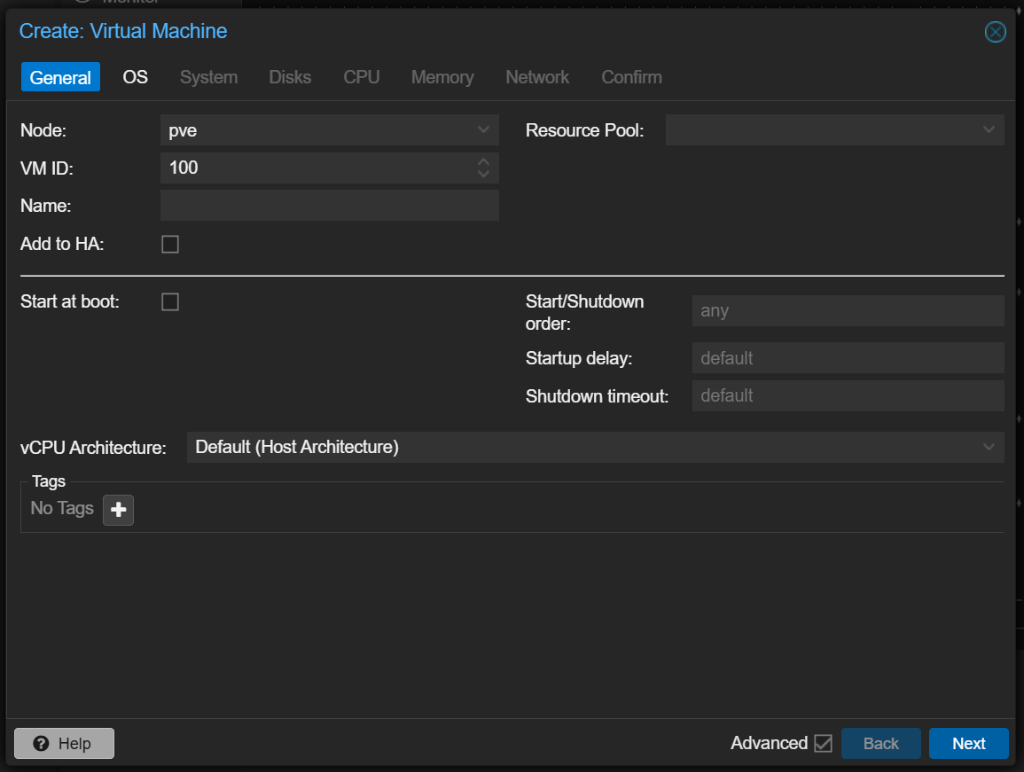This screenshot has width=1024, height=772.
Task: Click the "No Tags" placeholder text
Action: (x=62, y=508)
